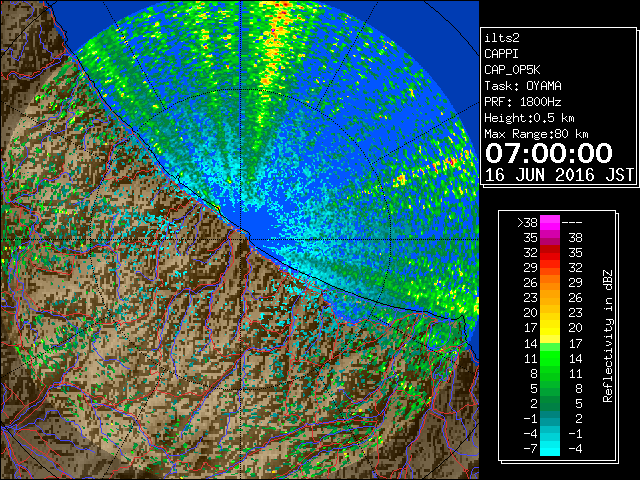Pick the yellow swatch in the 17–20 band
This screenshot has height=480, width=640.
(550, 328)
